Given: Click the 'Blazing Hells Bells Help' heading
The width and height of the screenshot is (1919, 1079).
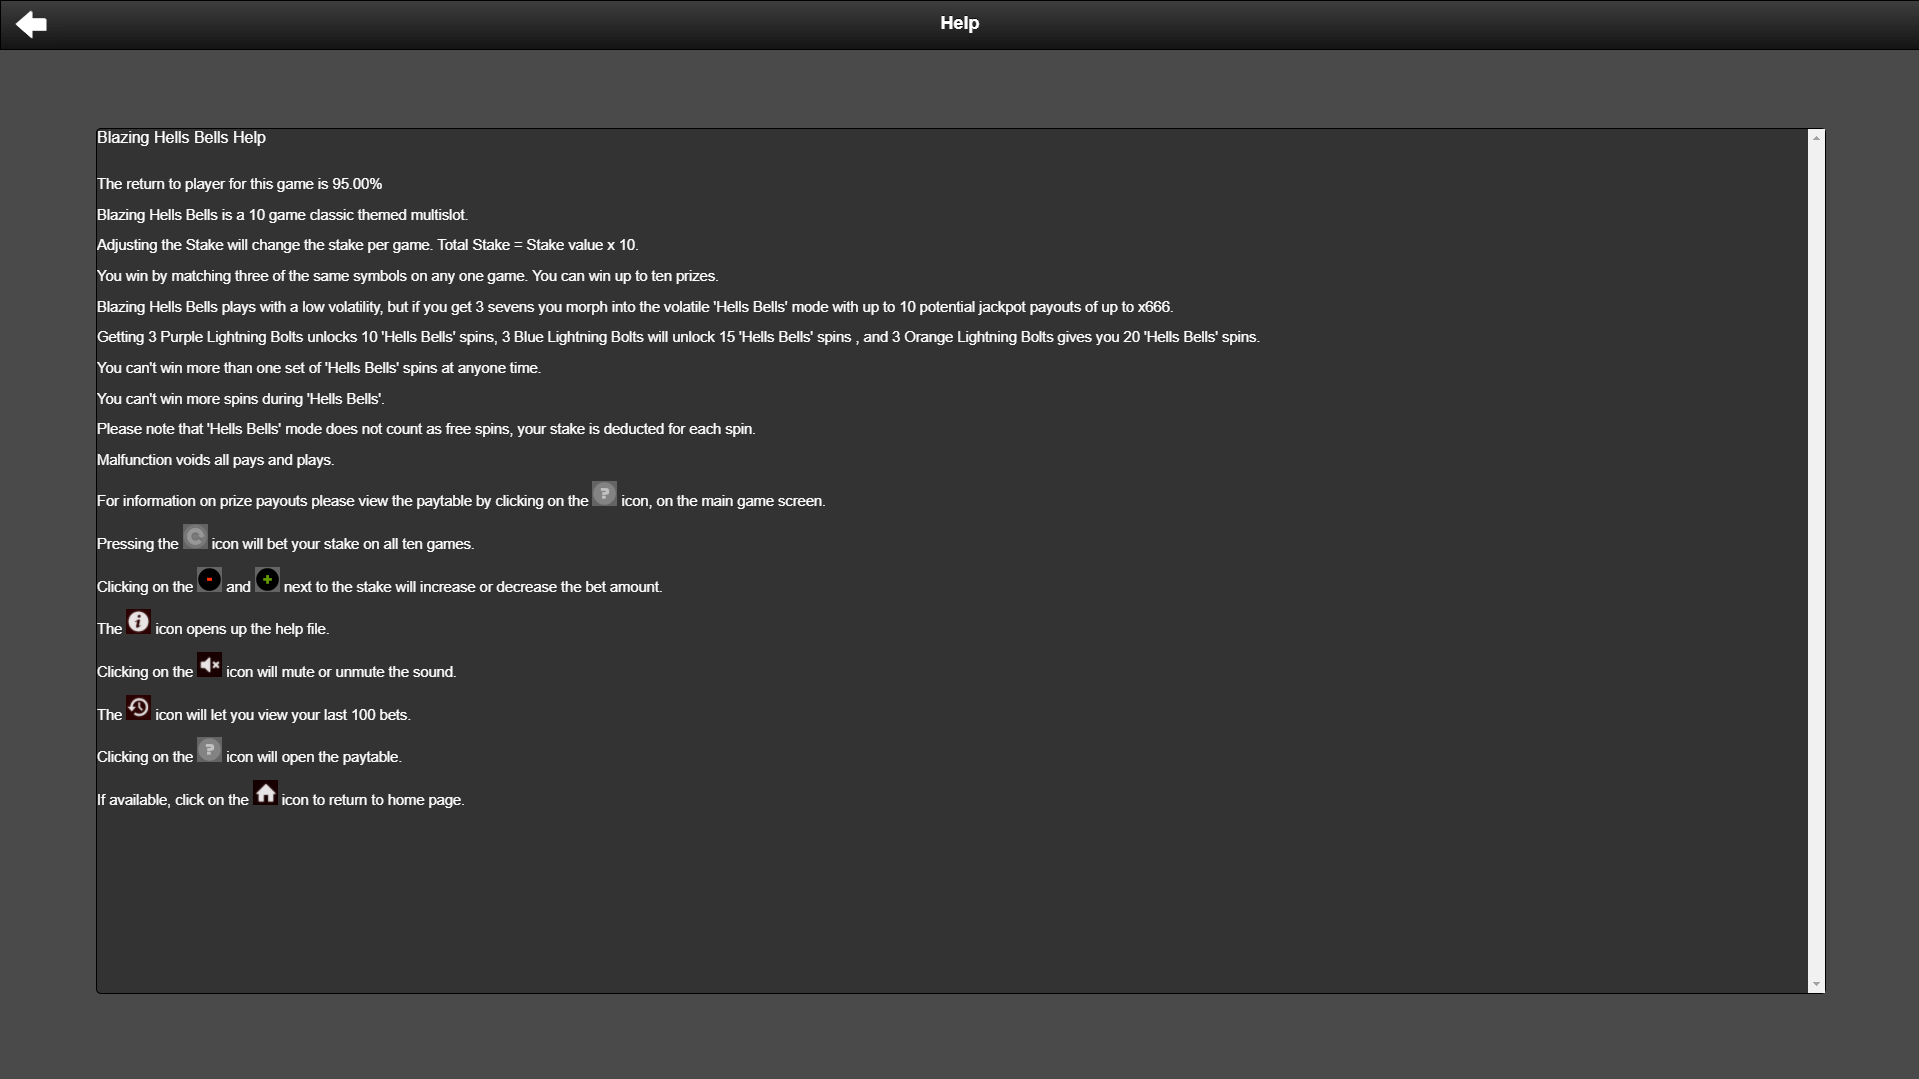Looking at the screenshot, I should click(181, 138).
